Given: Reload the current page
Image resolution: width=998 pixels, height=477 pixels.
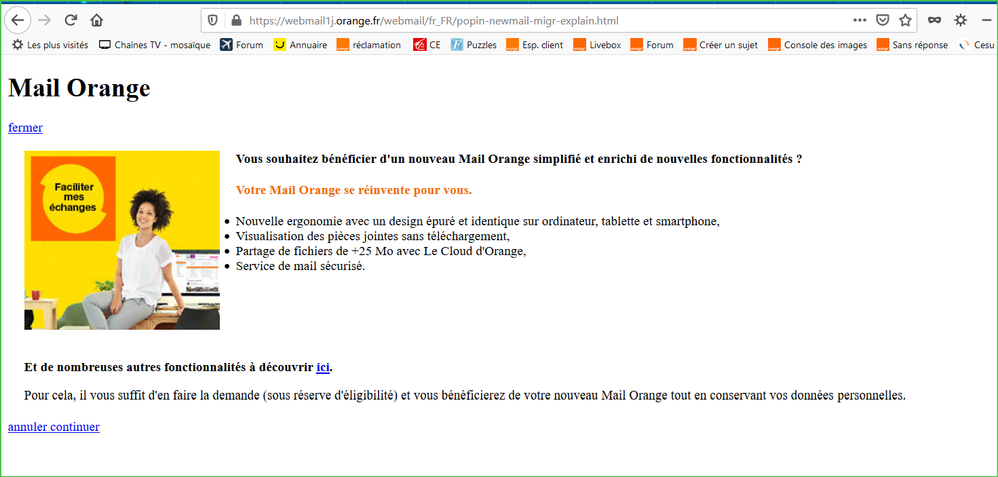Looking at the screenshot, I should (71, 20).
